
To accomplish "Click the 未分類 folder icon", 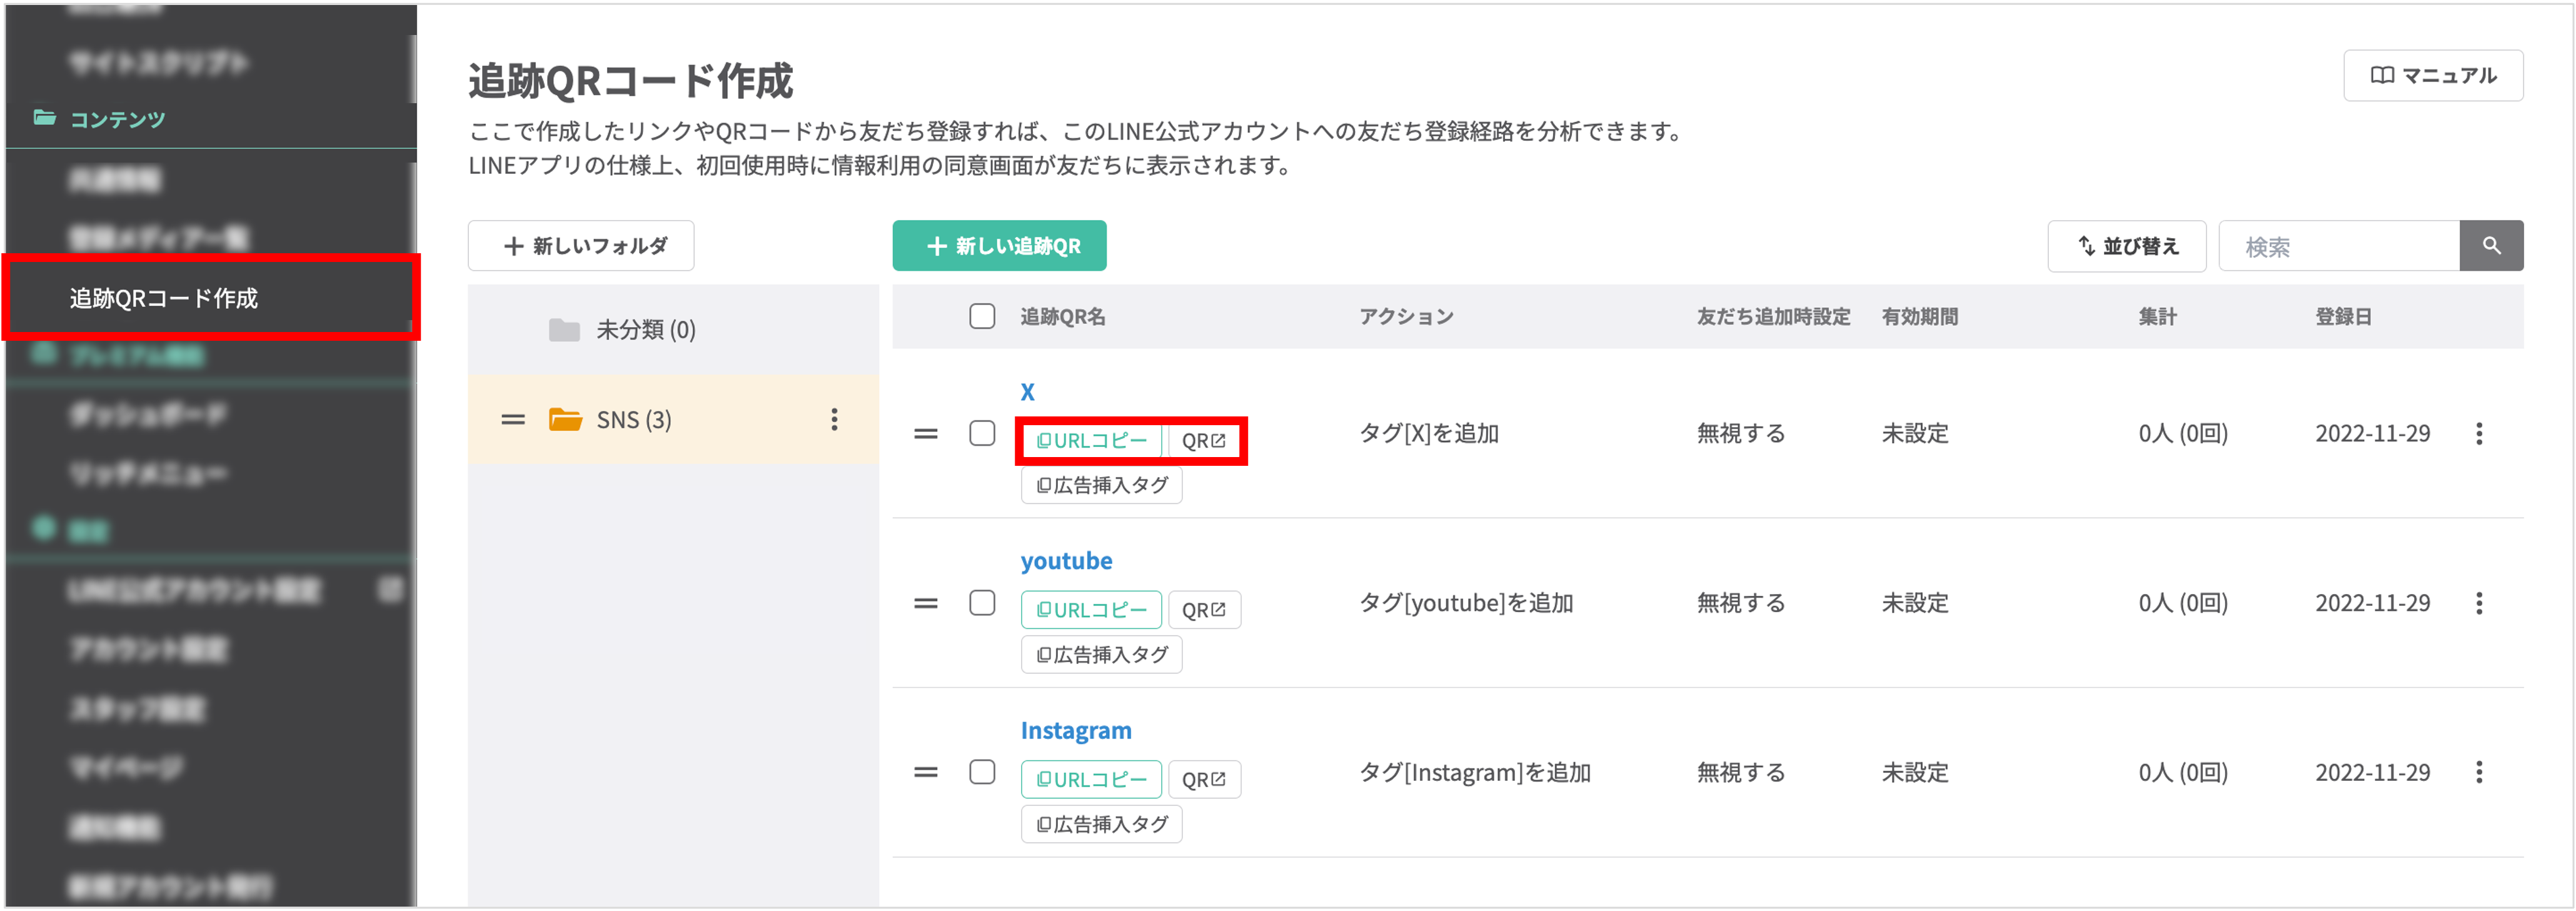I will tap(566, 329).
